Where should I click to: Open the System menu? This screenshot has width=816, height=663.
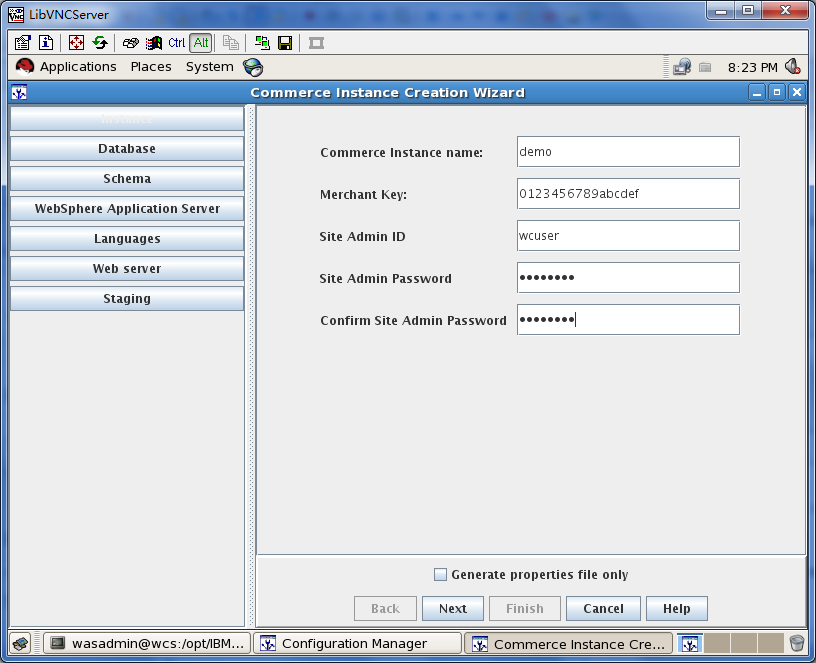[x=210, y=67]
